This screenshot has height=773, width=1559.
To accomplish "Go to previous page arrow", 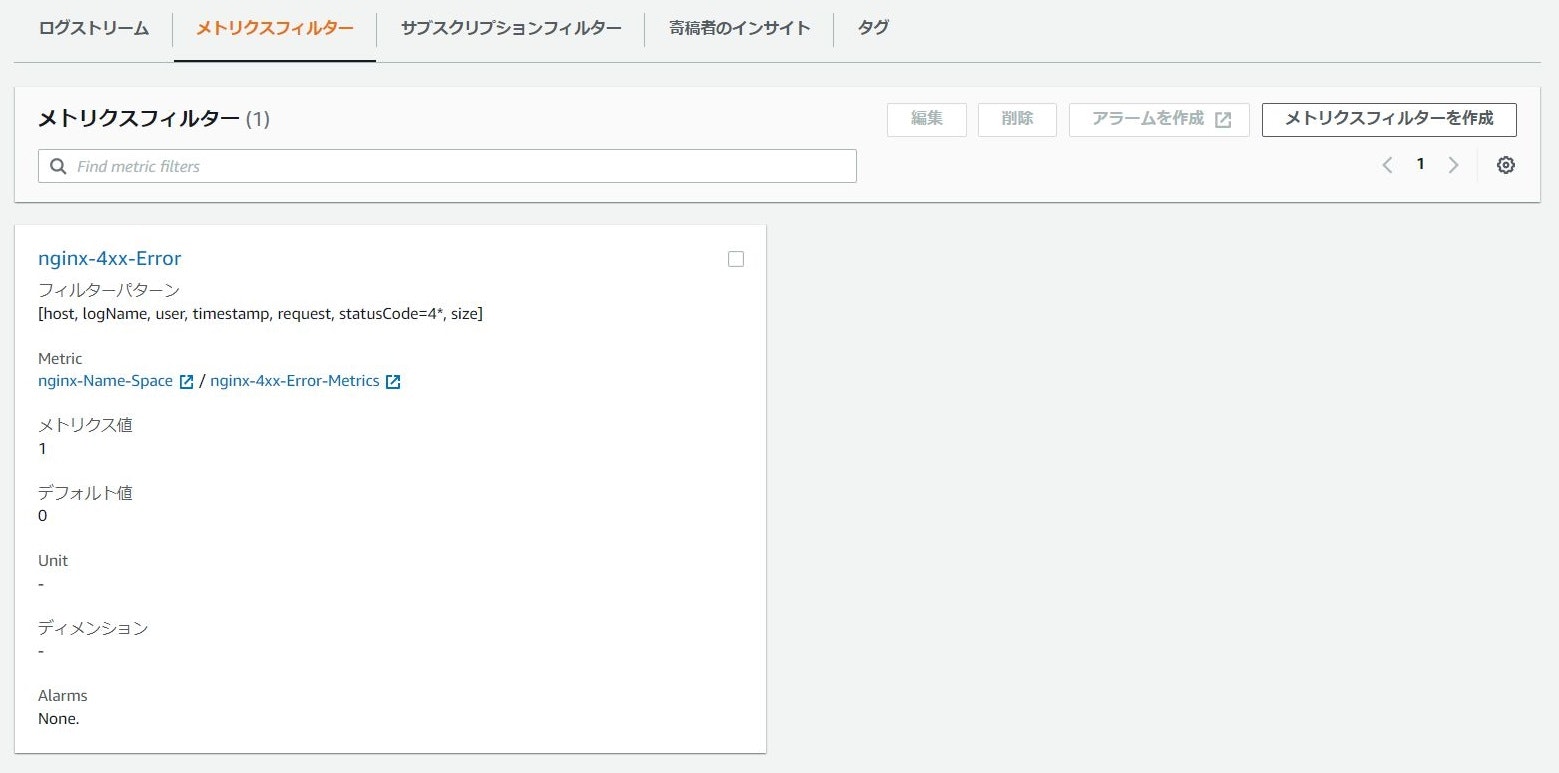I will [1387, 165].
